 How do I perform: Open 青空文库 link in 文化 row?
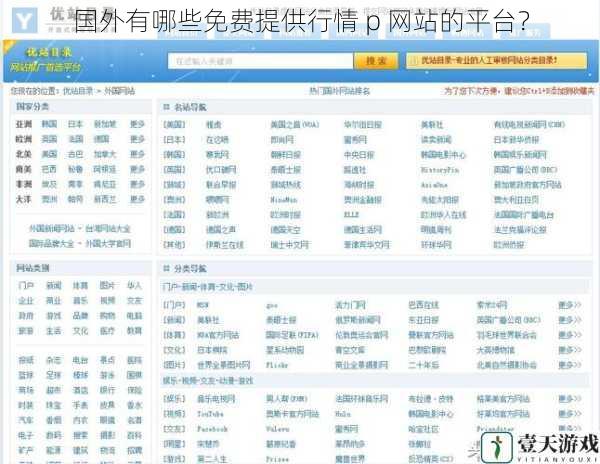point(350,350)
